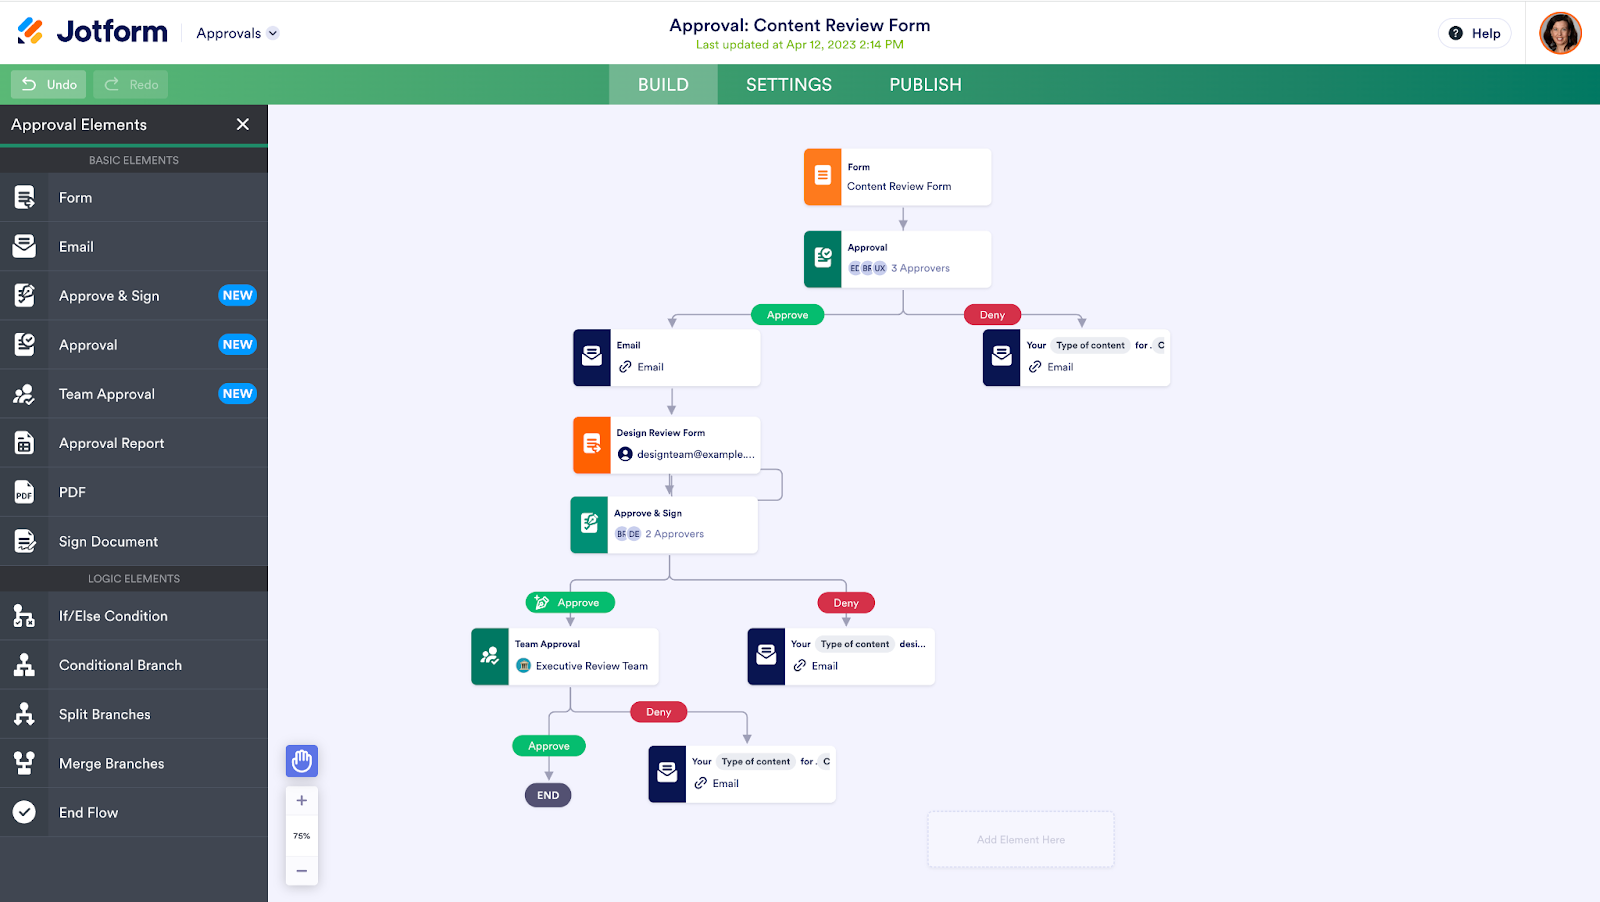The width and height of the screenshot is (1600, 902).
Task: Click the Add Element Here placeholder
Action: click(x=1021, y=840)
